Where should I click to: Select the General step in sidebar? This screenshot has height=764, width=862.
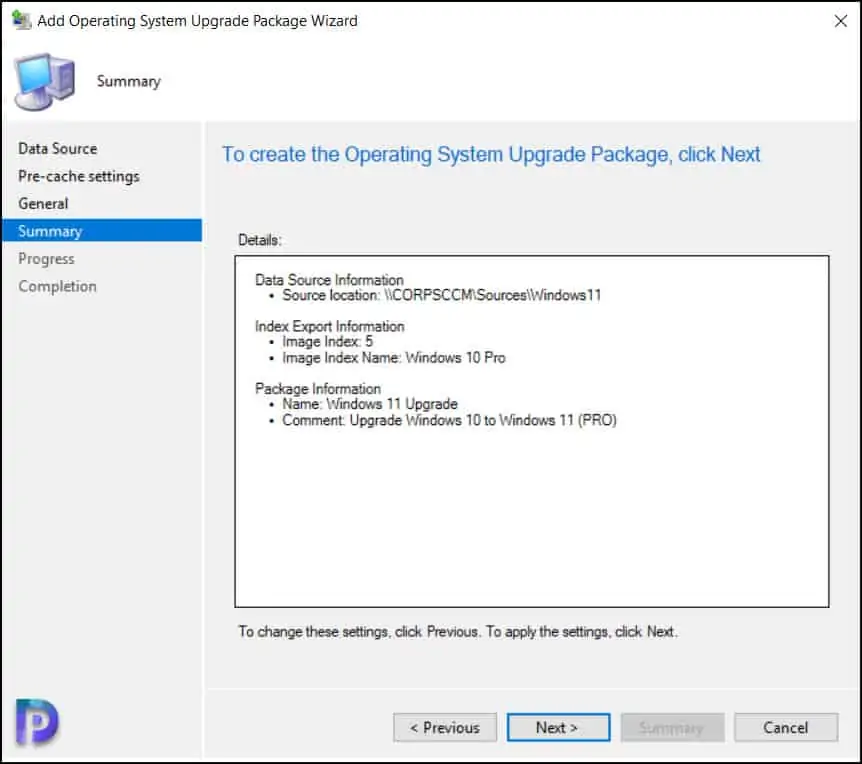tap(43, 203)
